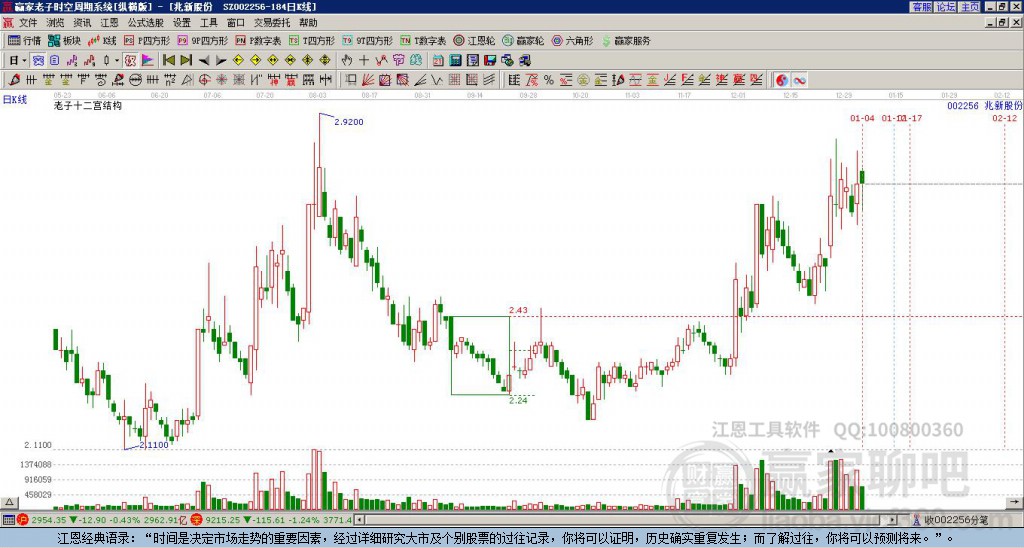
Task: Open the 交易委托 menu
Action: click(x=272, y=23)
